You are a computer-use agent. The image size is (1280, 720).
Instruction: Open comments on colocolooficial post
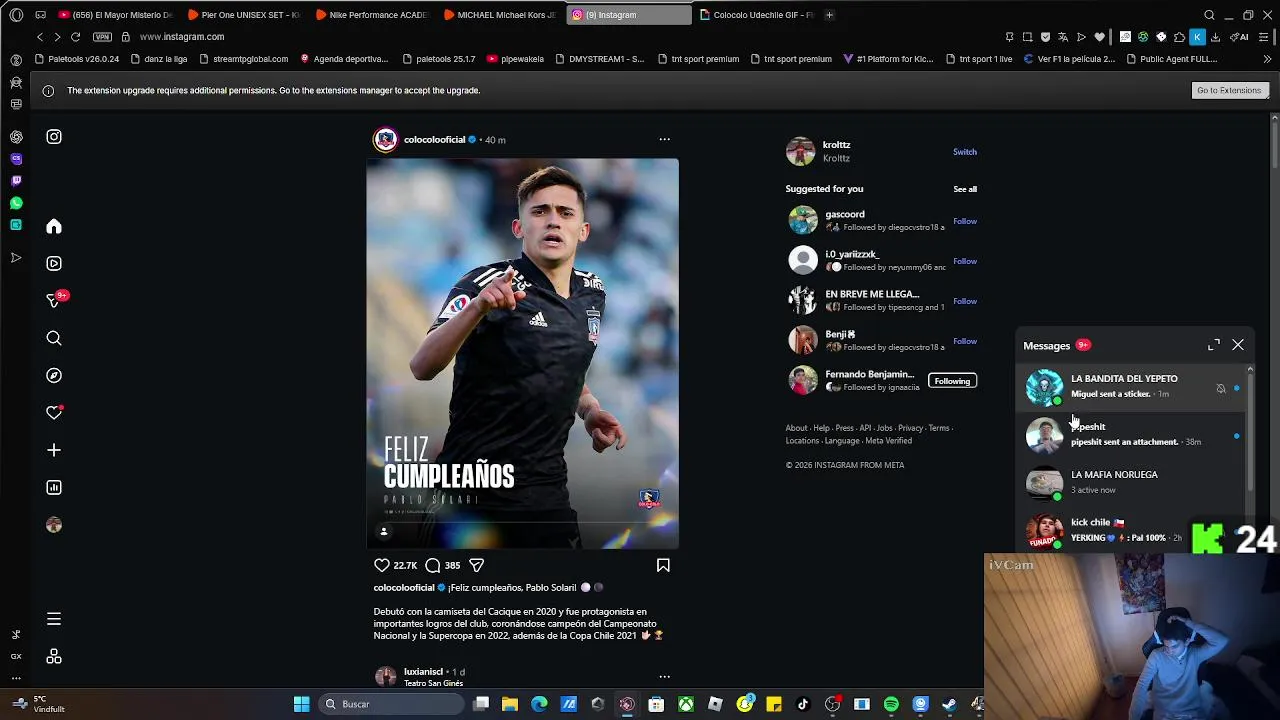(433, 565)
